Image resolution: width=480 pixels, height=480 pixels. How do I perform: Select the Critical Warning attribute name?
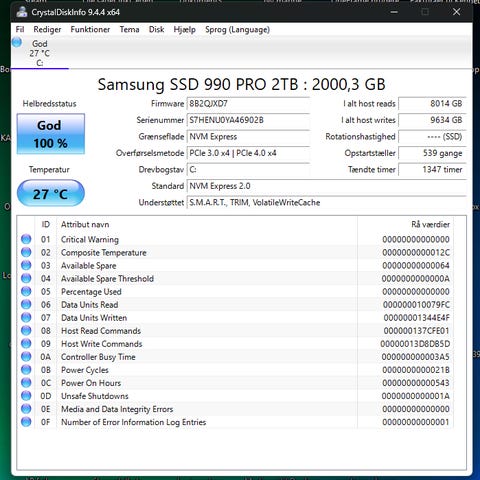(90, 239)
